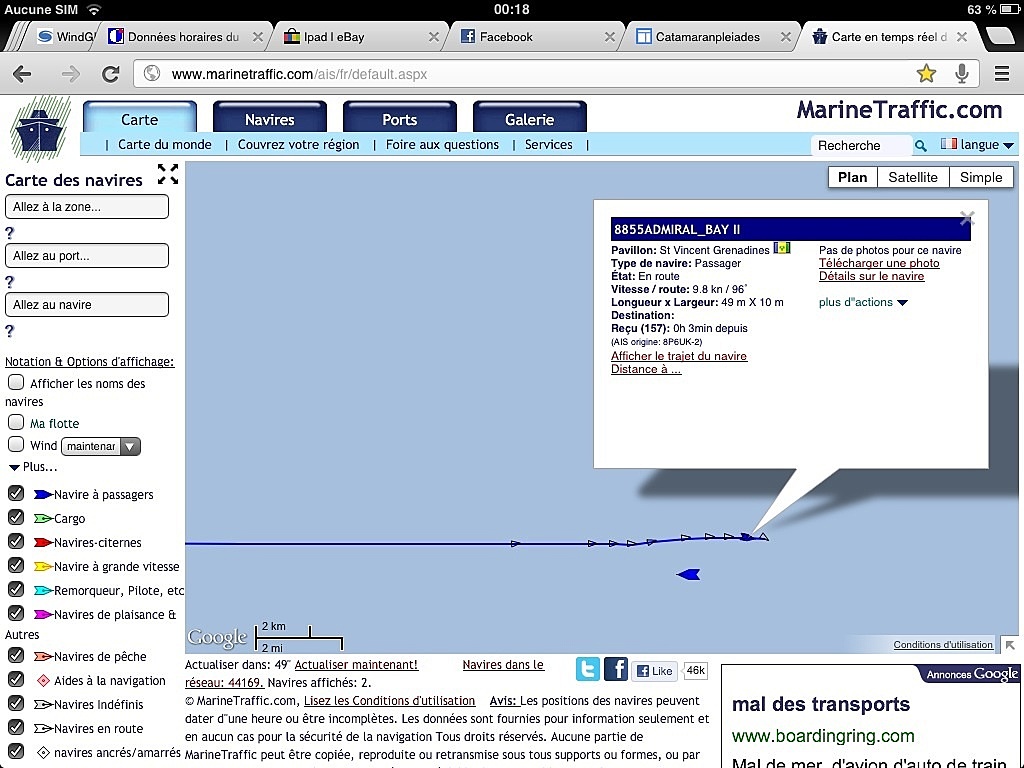Click the map corner collapse arrow icon

tap(1010, 645)
